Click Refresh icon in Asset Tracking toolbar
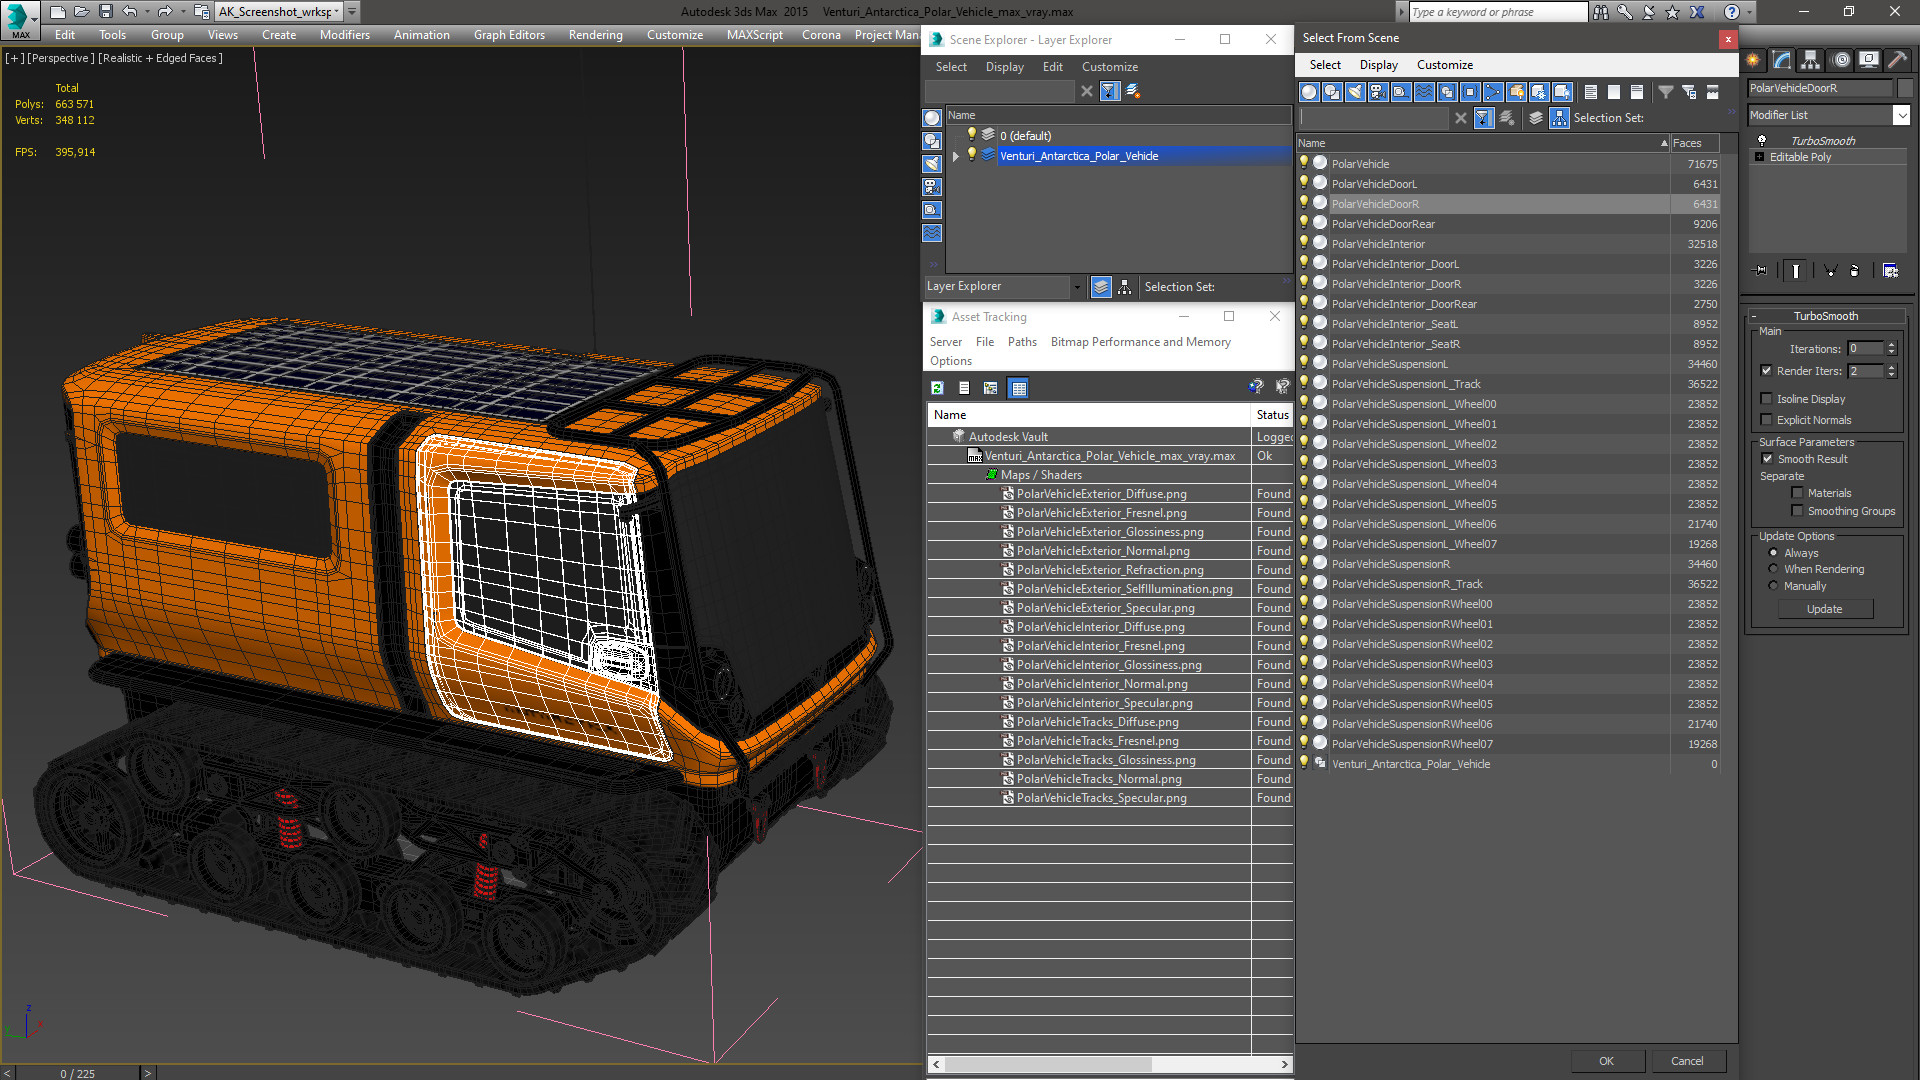 937,388
